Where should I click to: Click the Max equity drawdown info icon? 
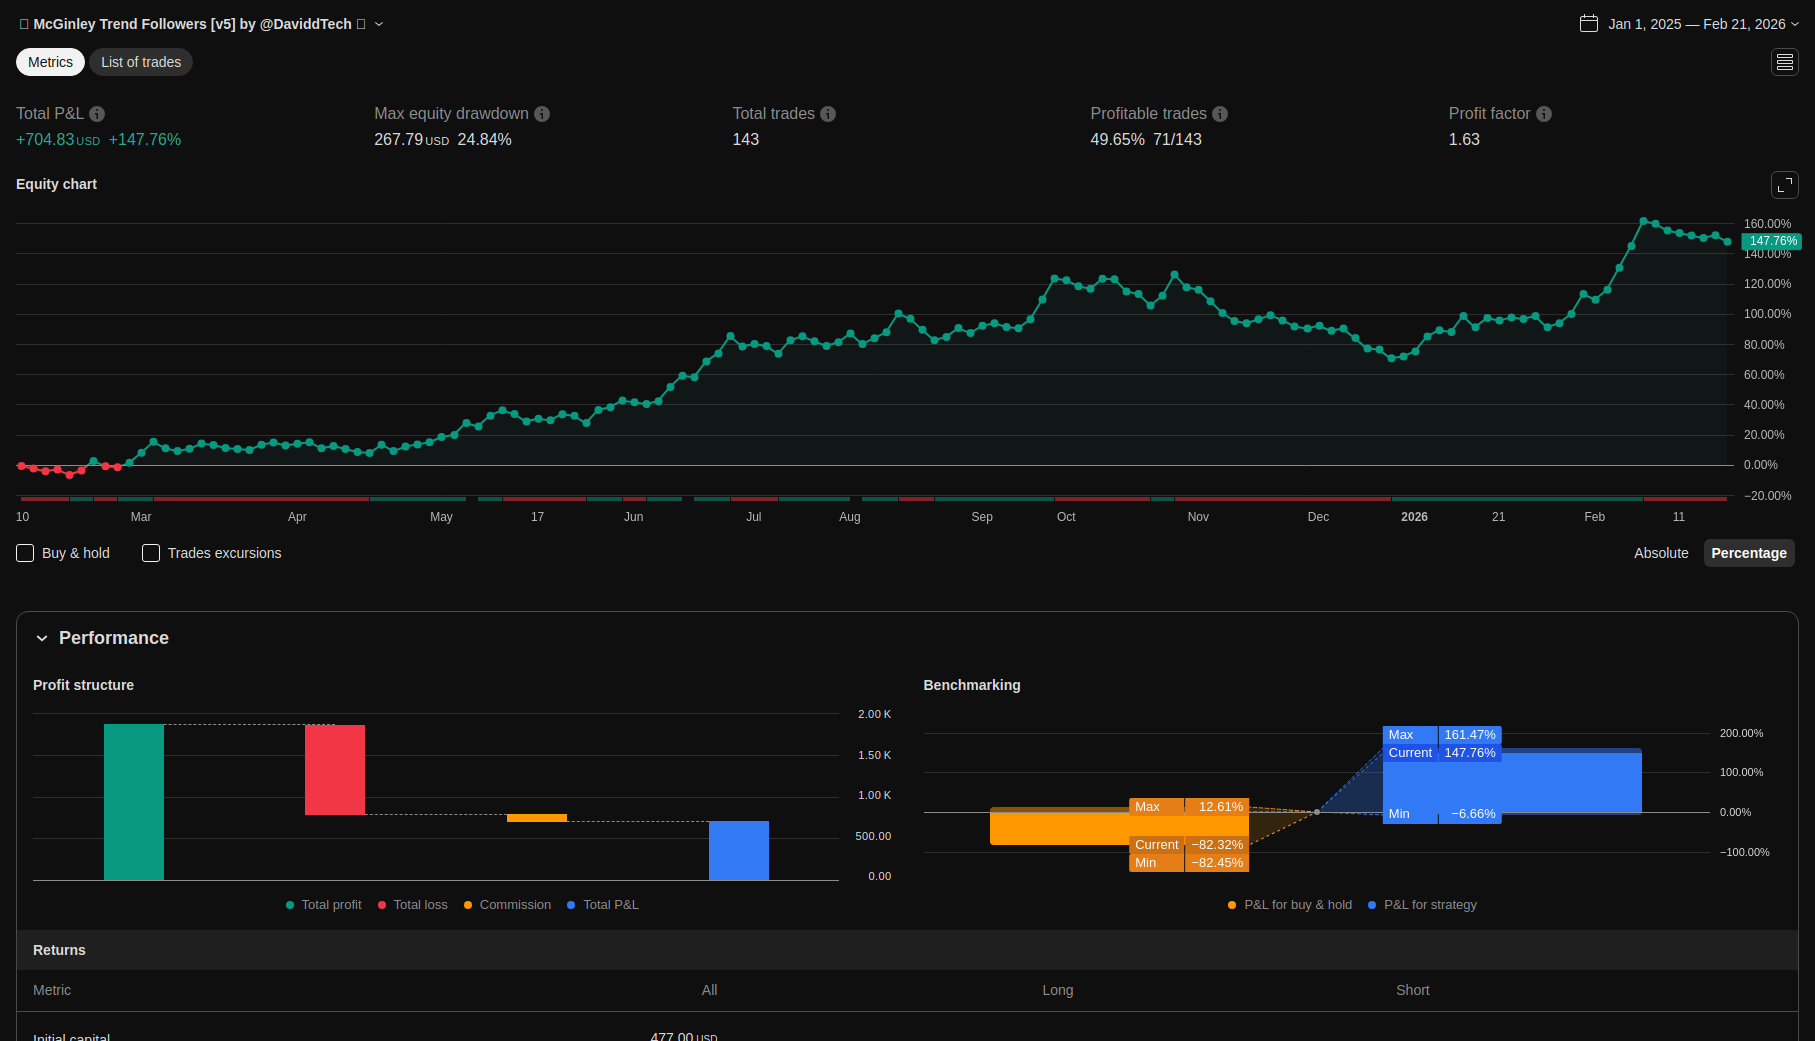542,114
